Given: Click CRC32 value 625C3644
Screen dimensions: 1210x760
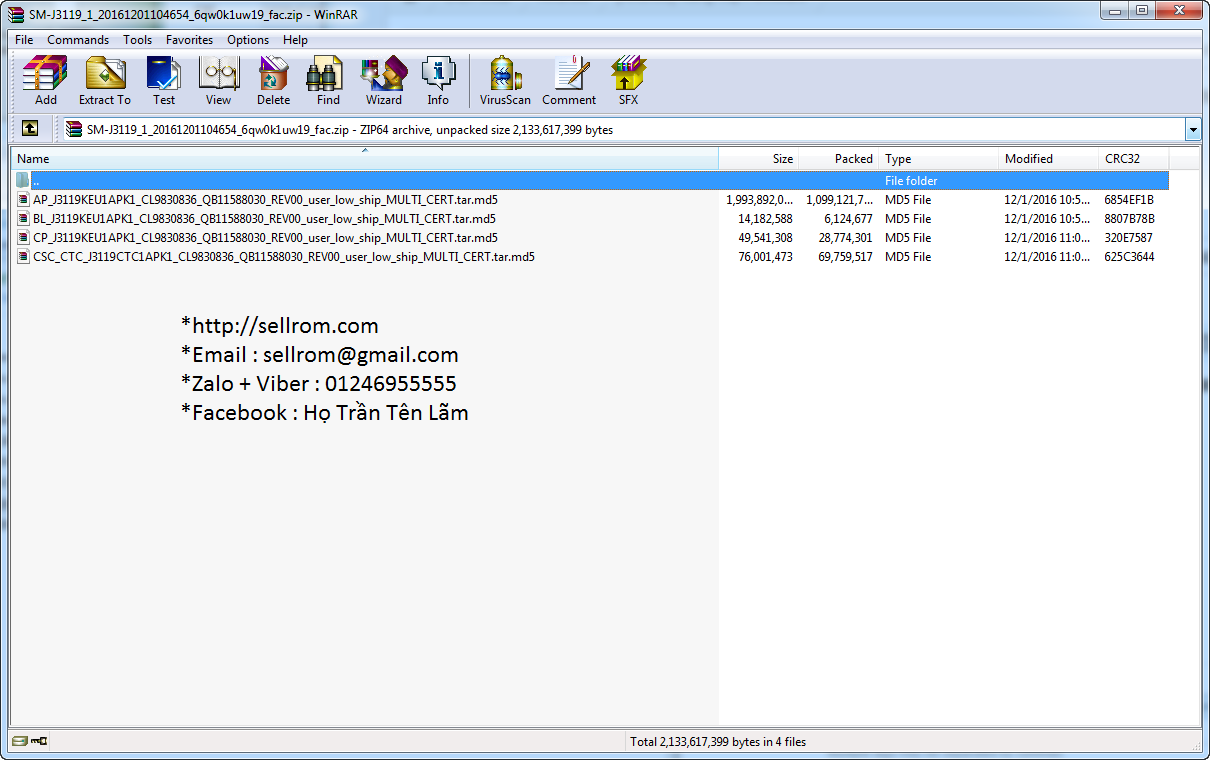Looking at the screenshot, I should tap(1129, 257).
